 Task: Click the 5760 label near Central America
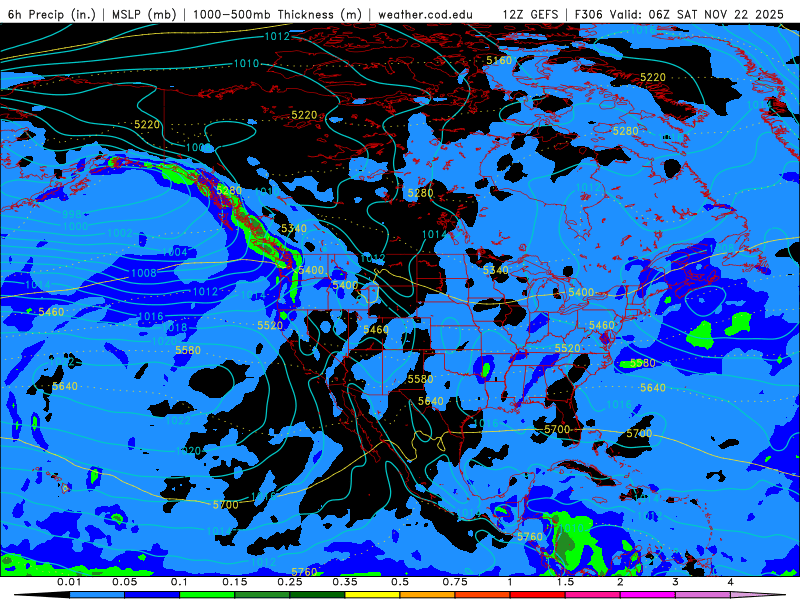[x=530, y=537]
